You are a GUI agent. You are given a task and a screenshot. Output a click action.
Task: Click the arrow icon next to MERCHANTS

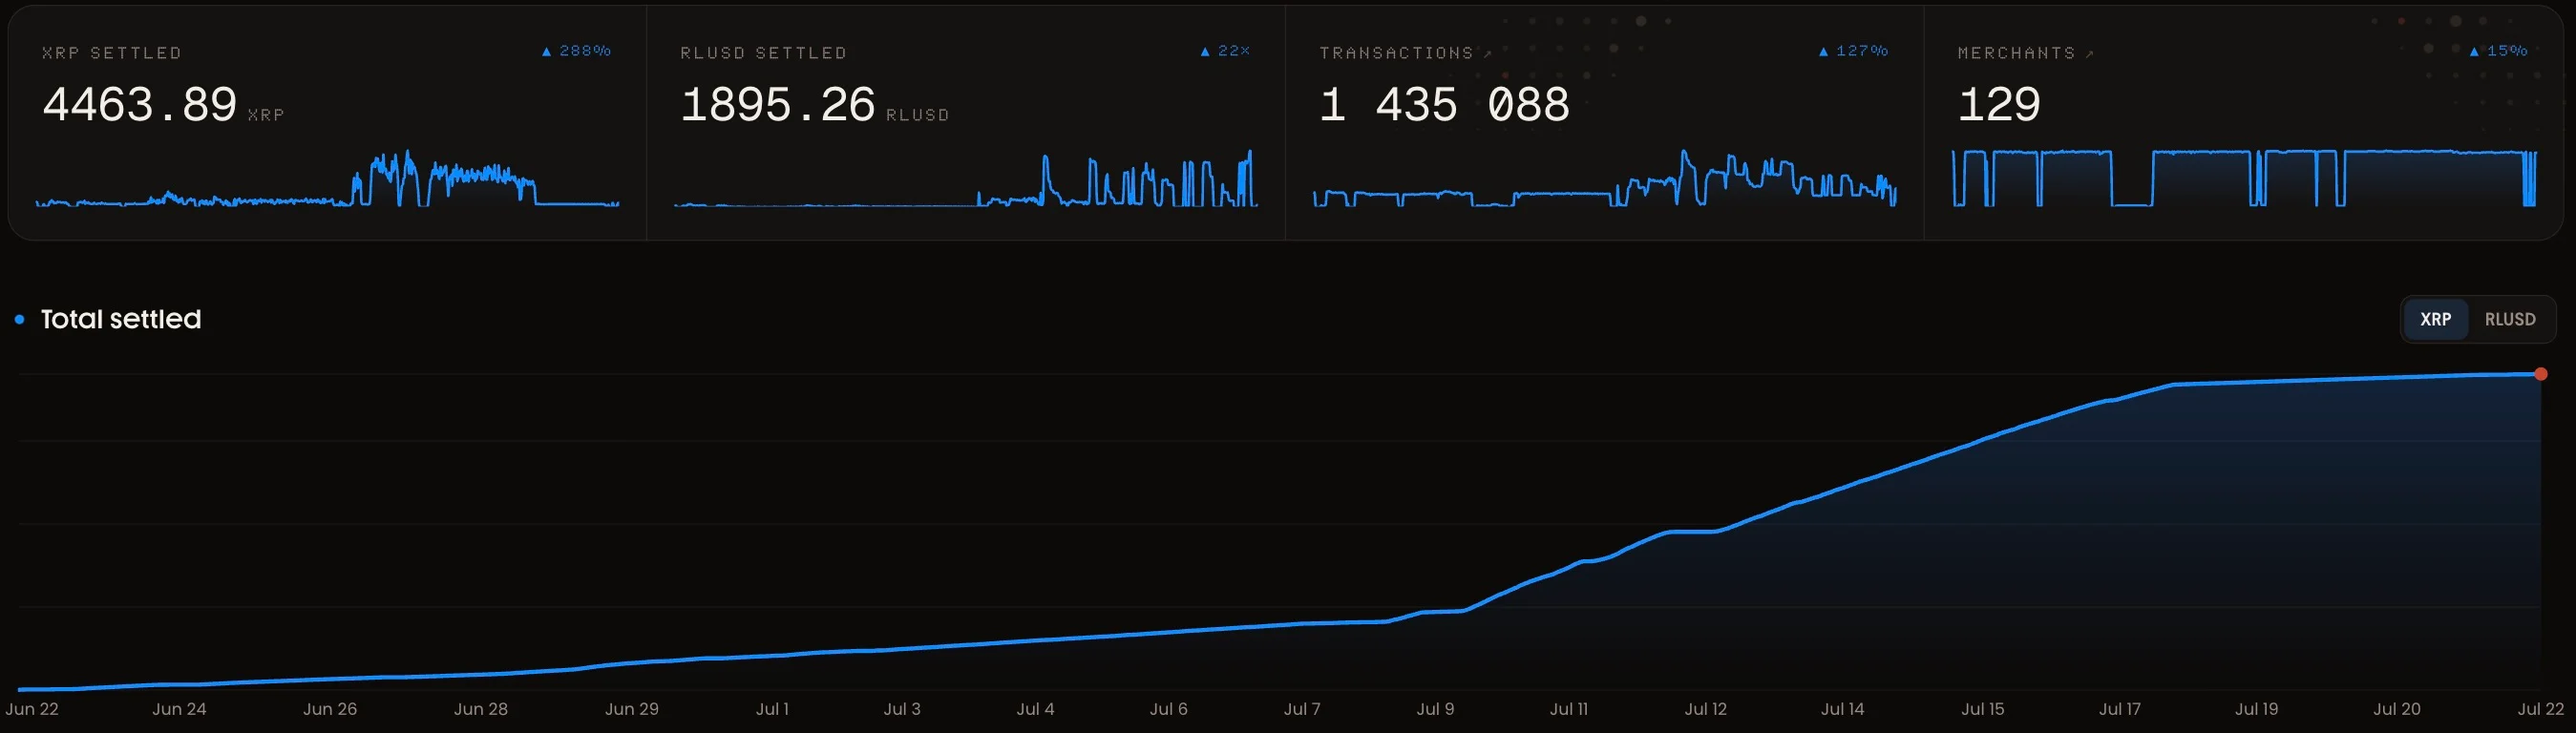click(x=2090, y=54)
